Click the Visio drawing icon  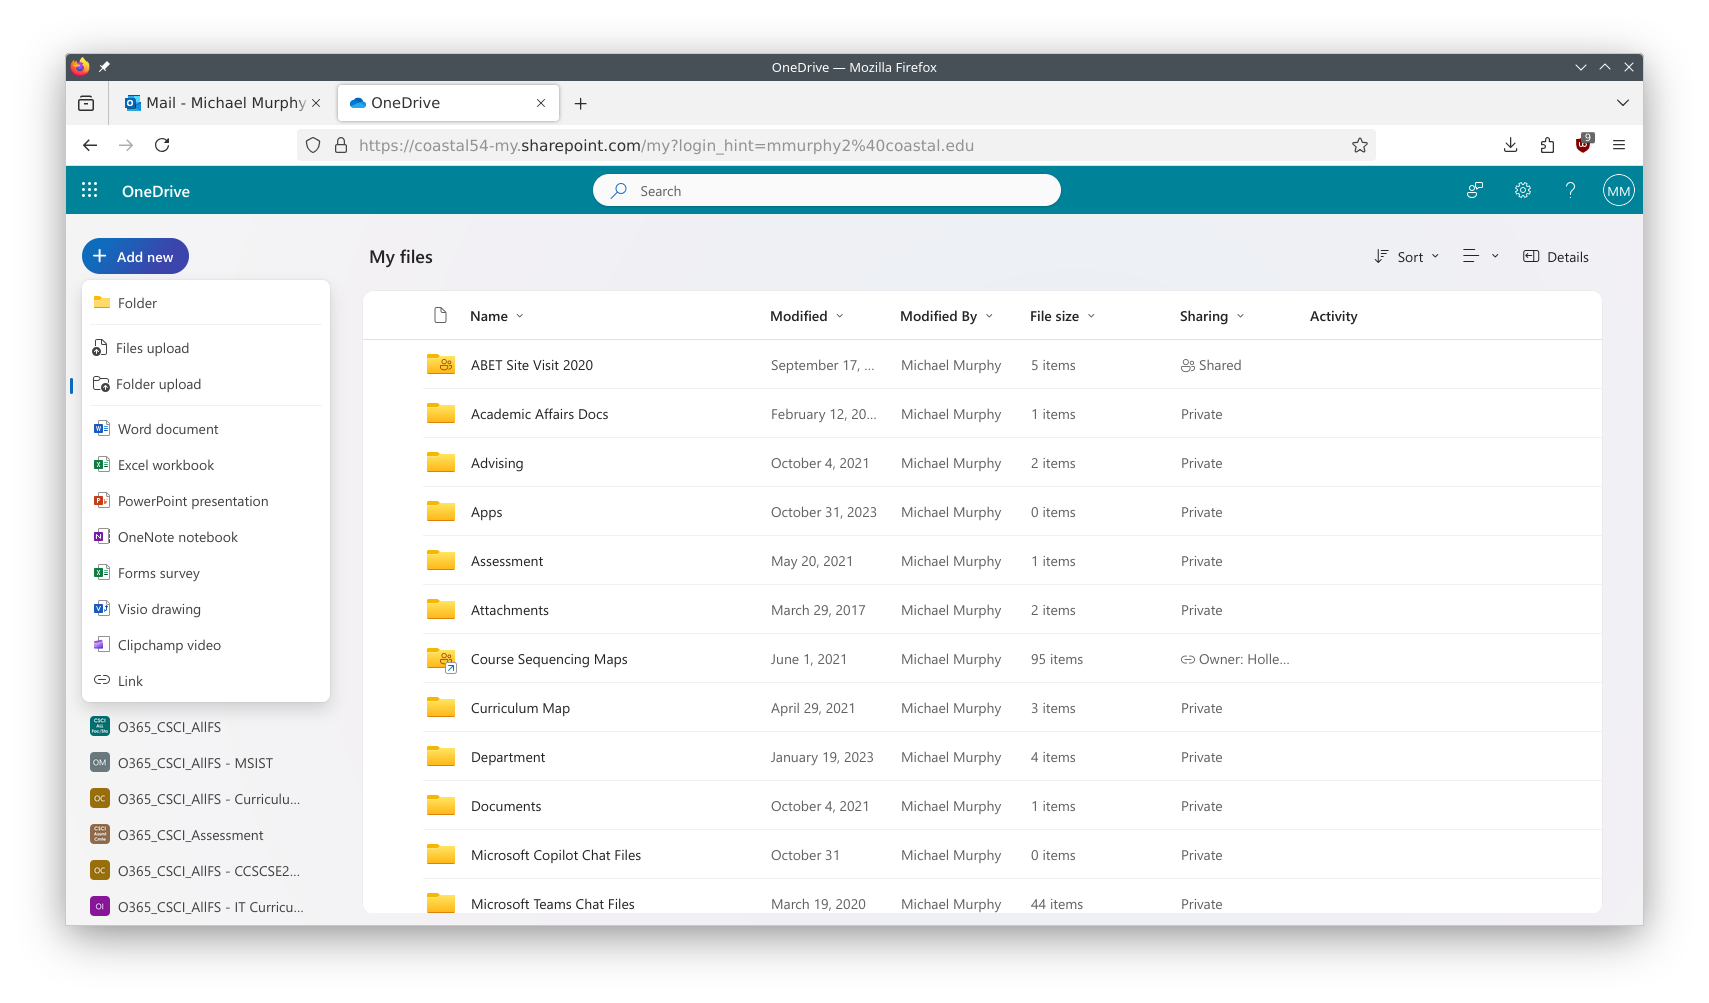coord(101,608)
